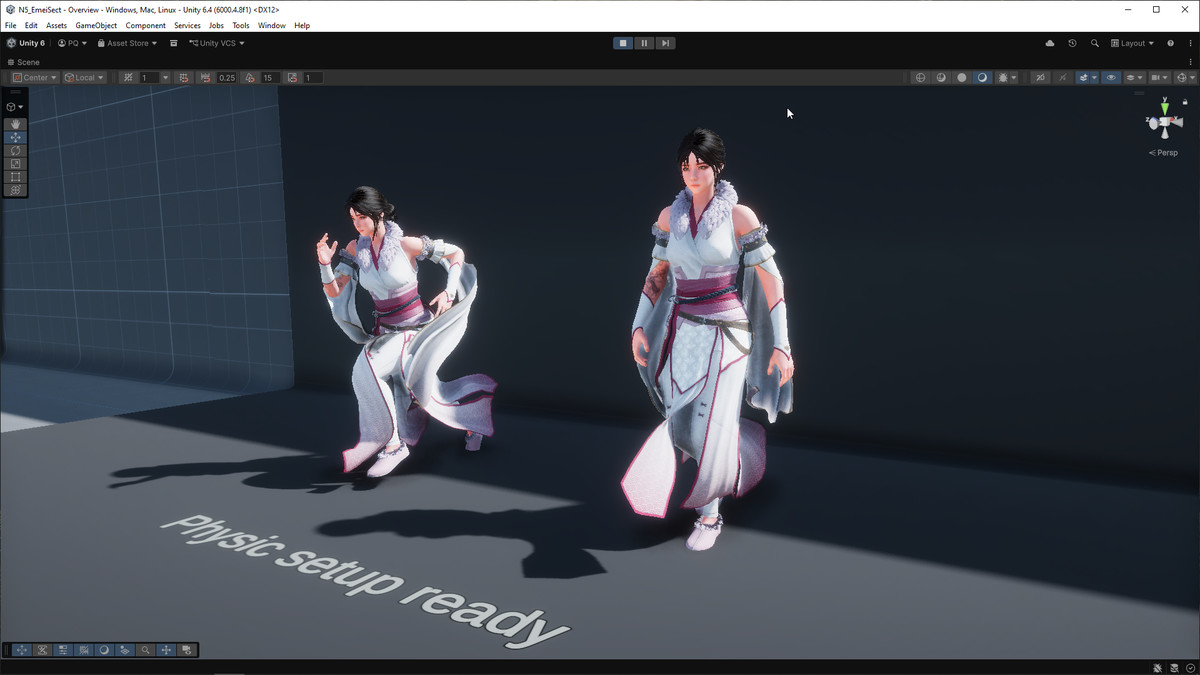Screen dimensions: 1200x675
Task: Toggle grid snapping icon
Action: [x=128, y=78]
